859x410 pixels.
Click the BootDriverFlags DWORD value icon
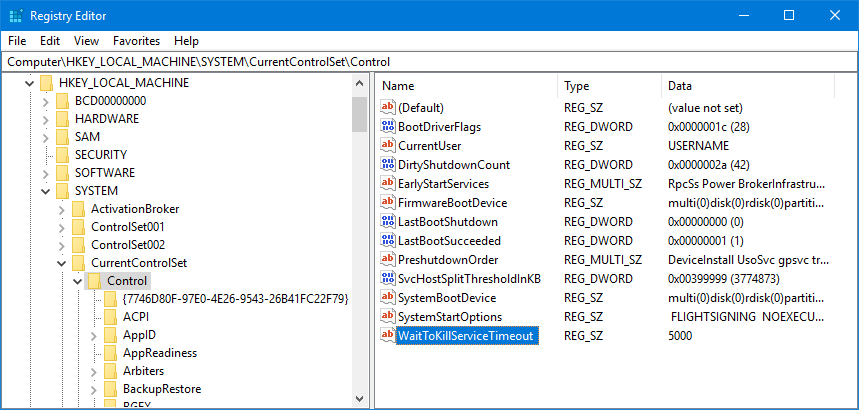point(388,127)
